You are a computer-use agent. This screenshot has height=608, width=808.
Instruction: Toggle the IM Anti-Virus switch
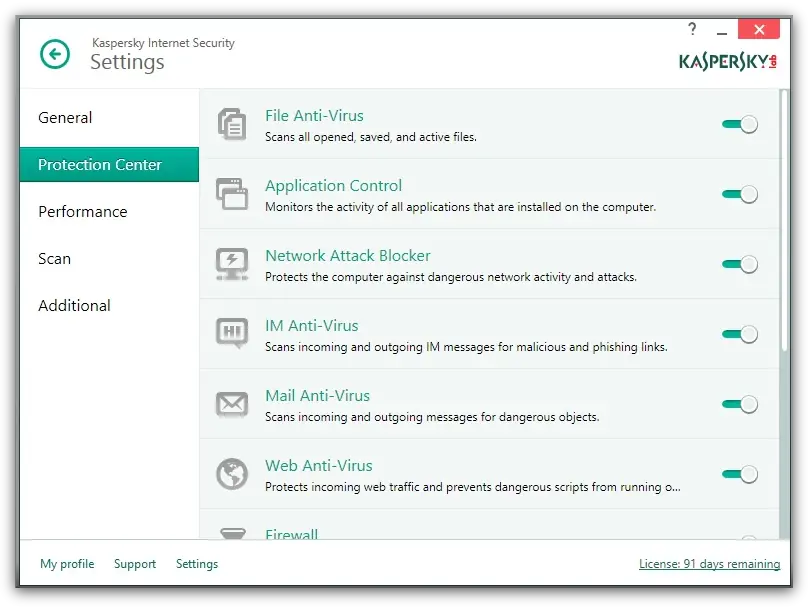[x=740, y=334]
